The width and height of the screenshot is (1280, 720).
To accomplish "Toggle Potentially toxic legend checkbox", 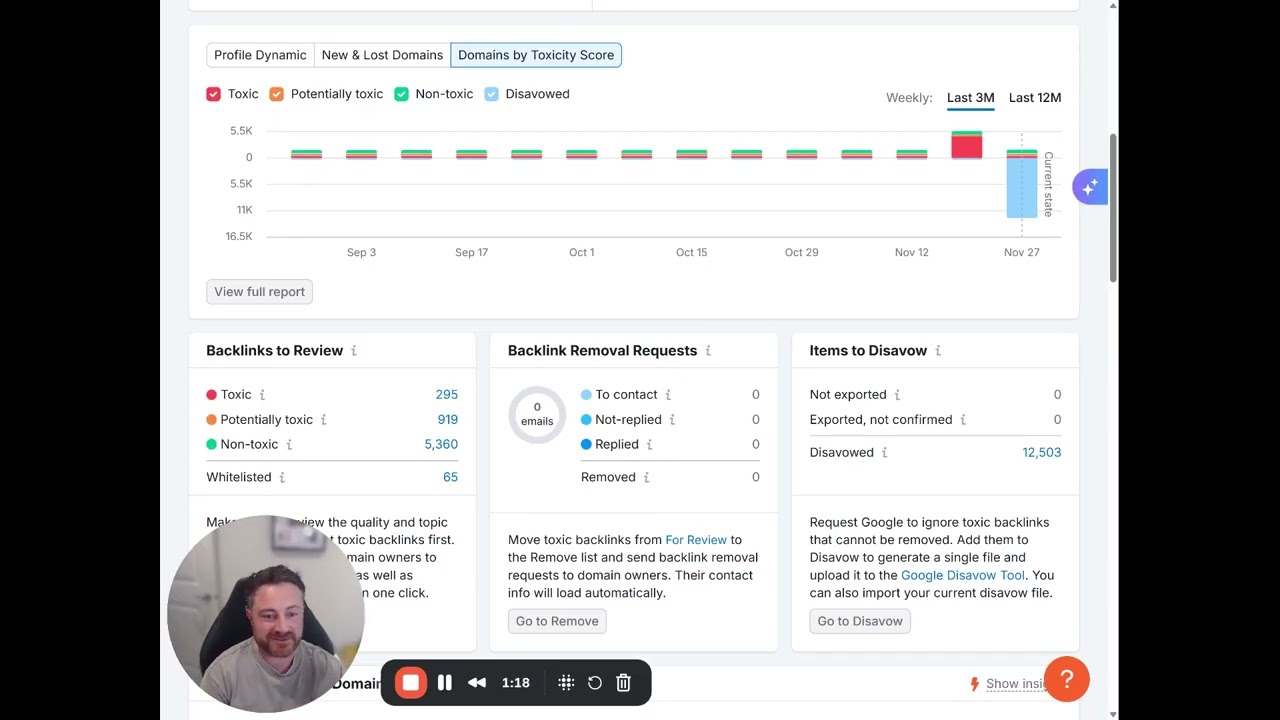I will coord(277,94).
